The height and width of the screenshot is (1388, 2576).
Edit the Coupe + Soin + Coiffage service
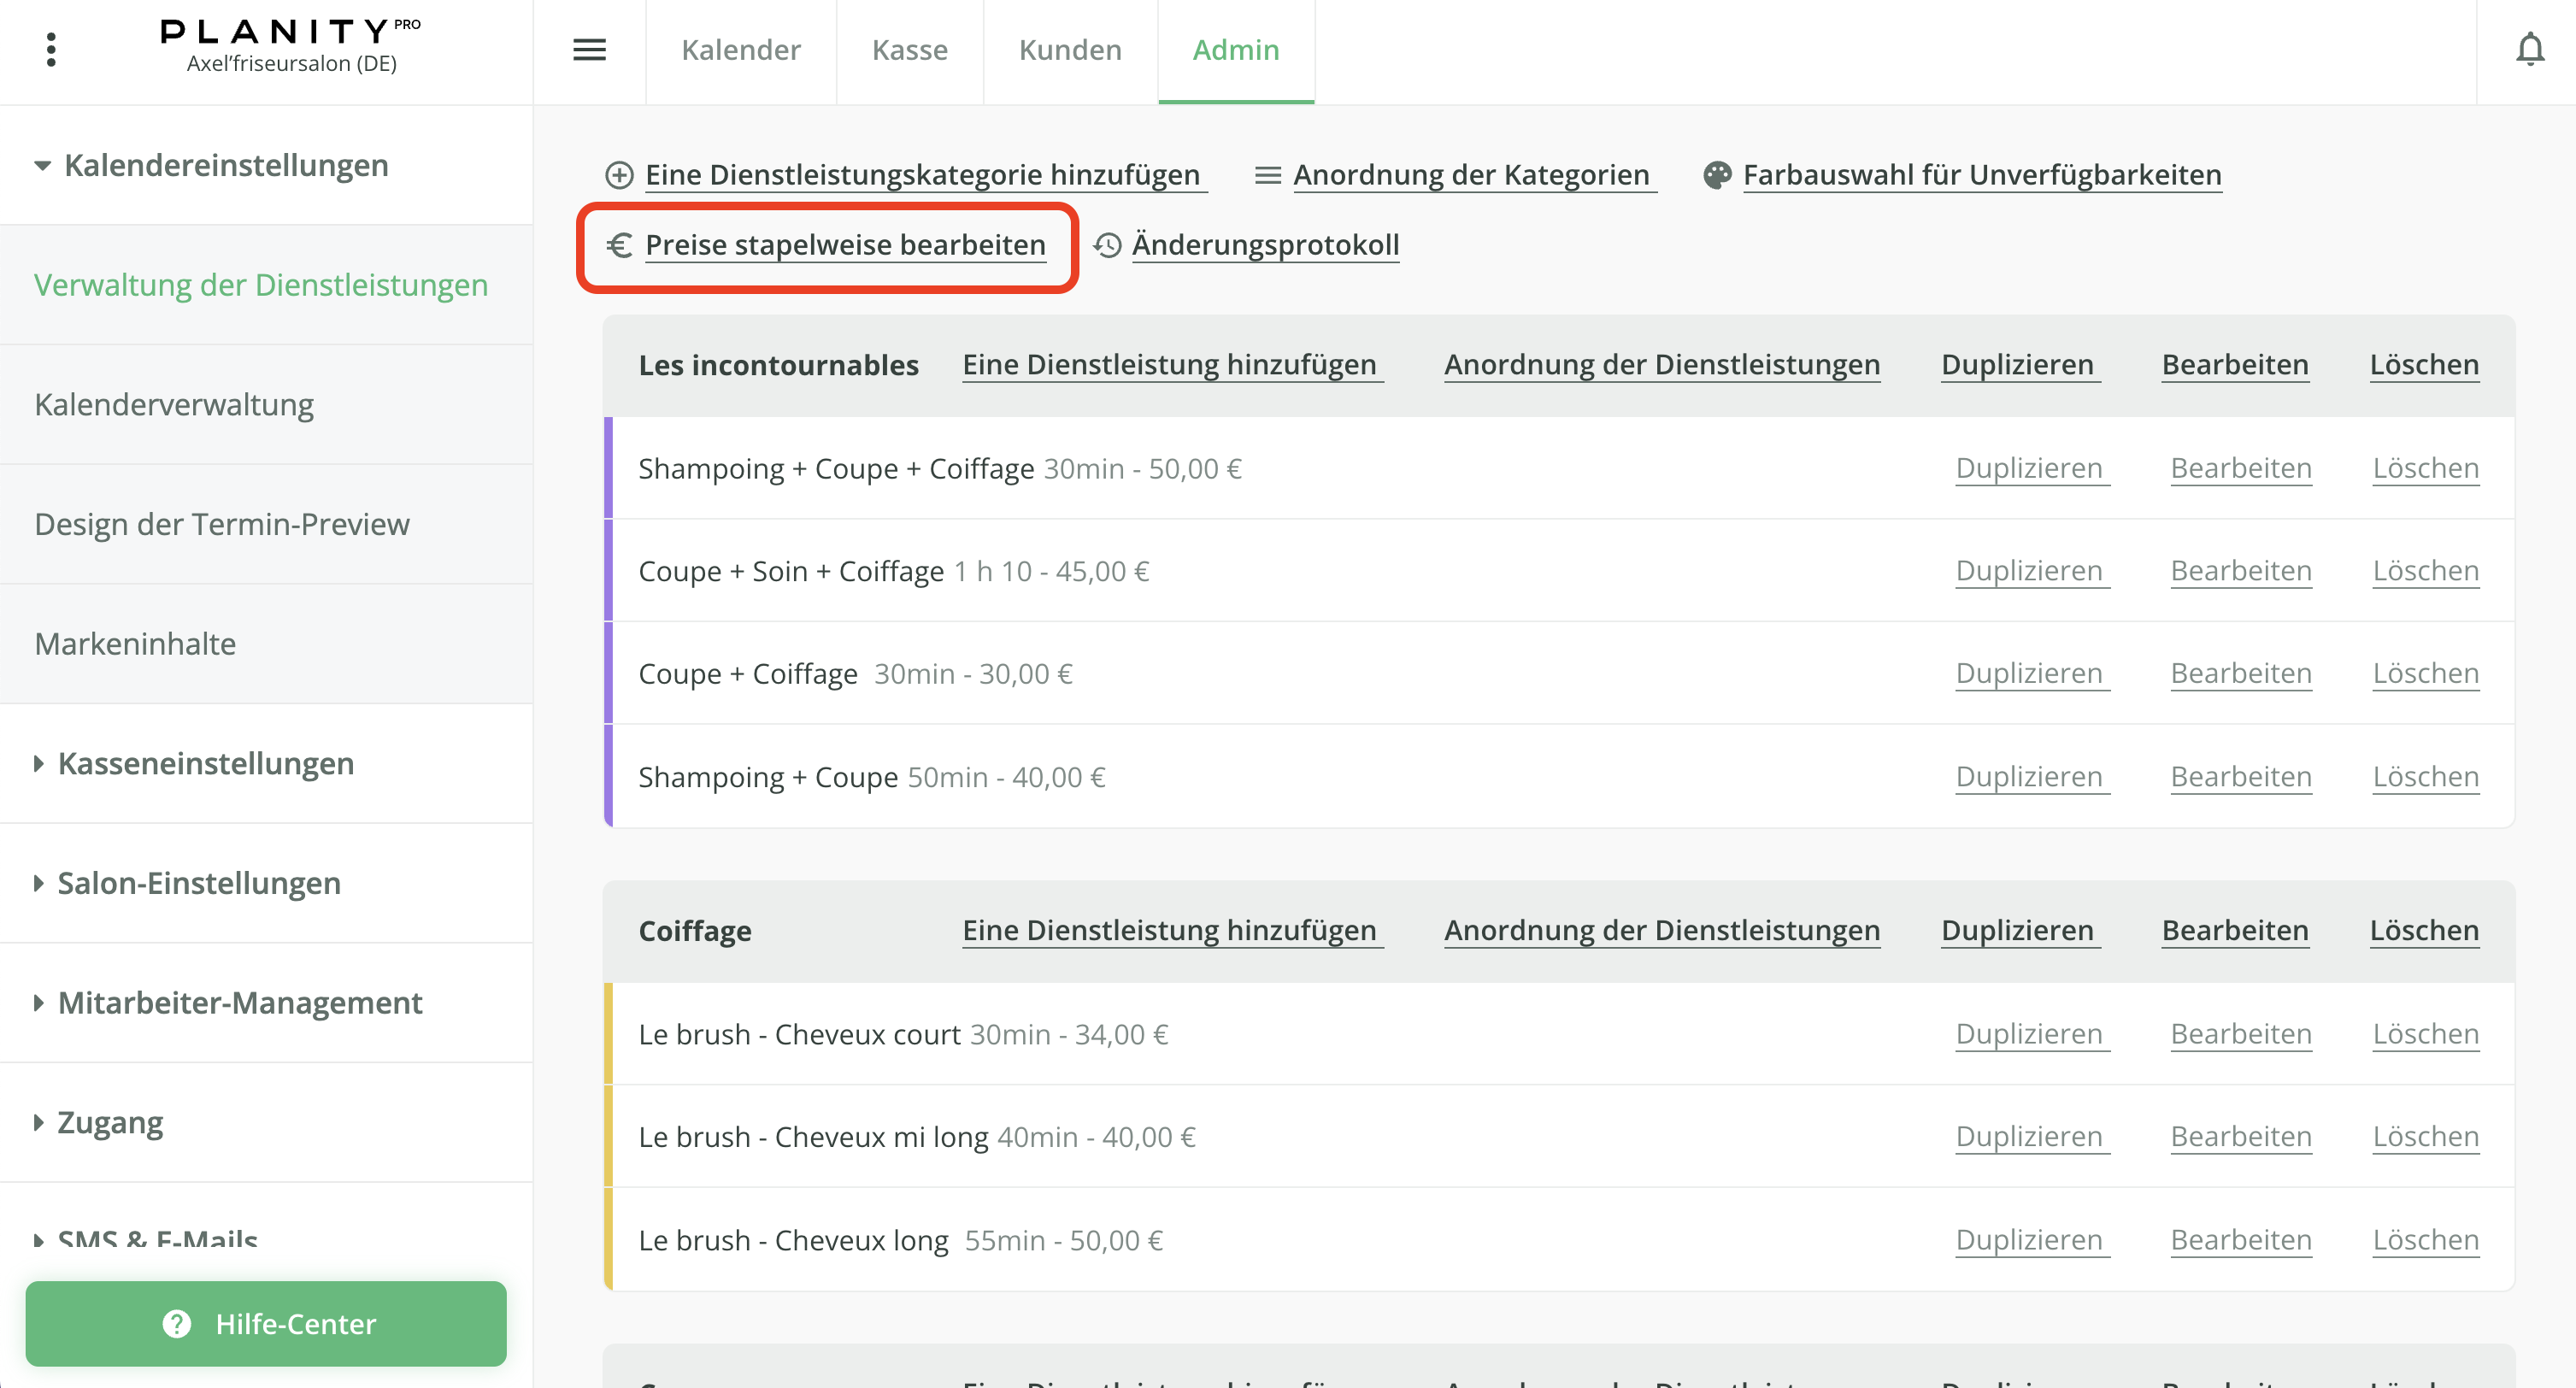coord(2240,571)
